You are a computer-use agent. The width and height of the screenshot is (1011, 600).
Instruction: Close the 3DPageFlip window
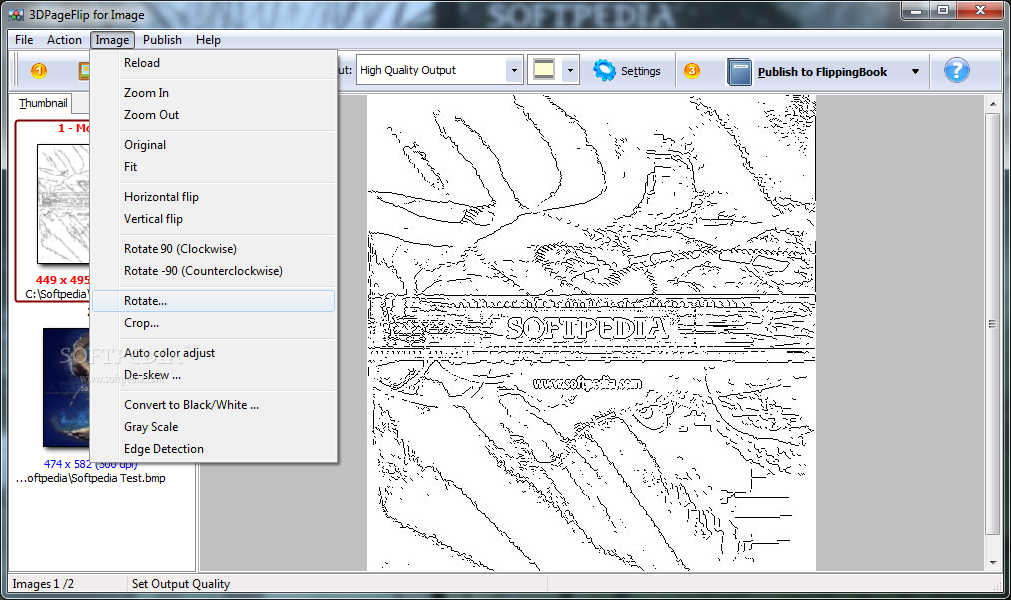pyautogui.click(x=980, y=10)
